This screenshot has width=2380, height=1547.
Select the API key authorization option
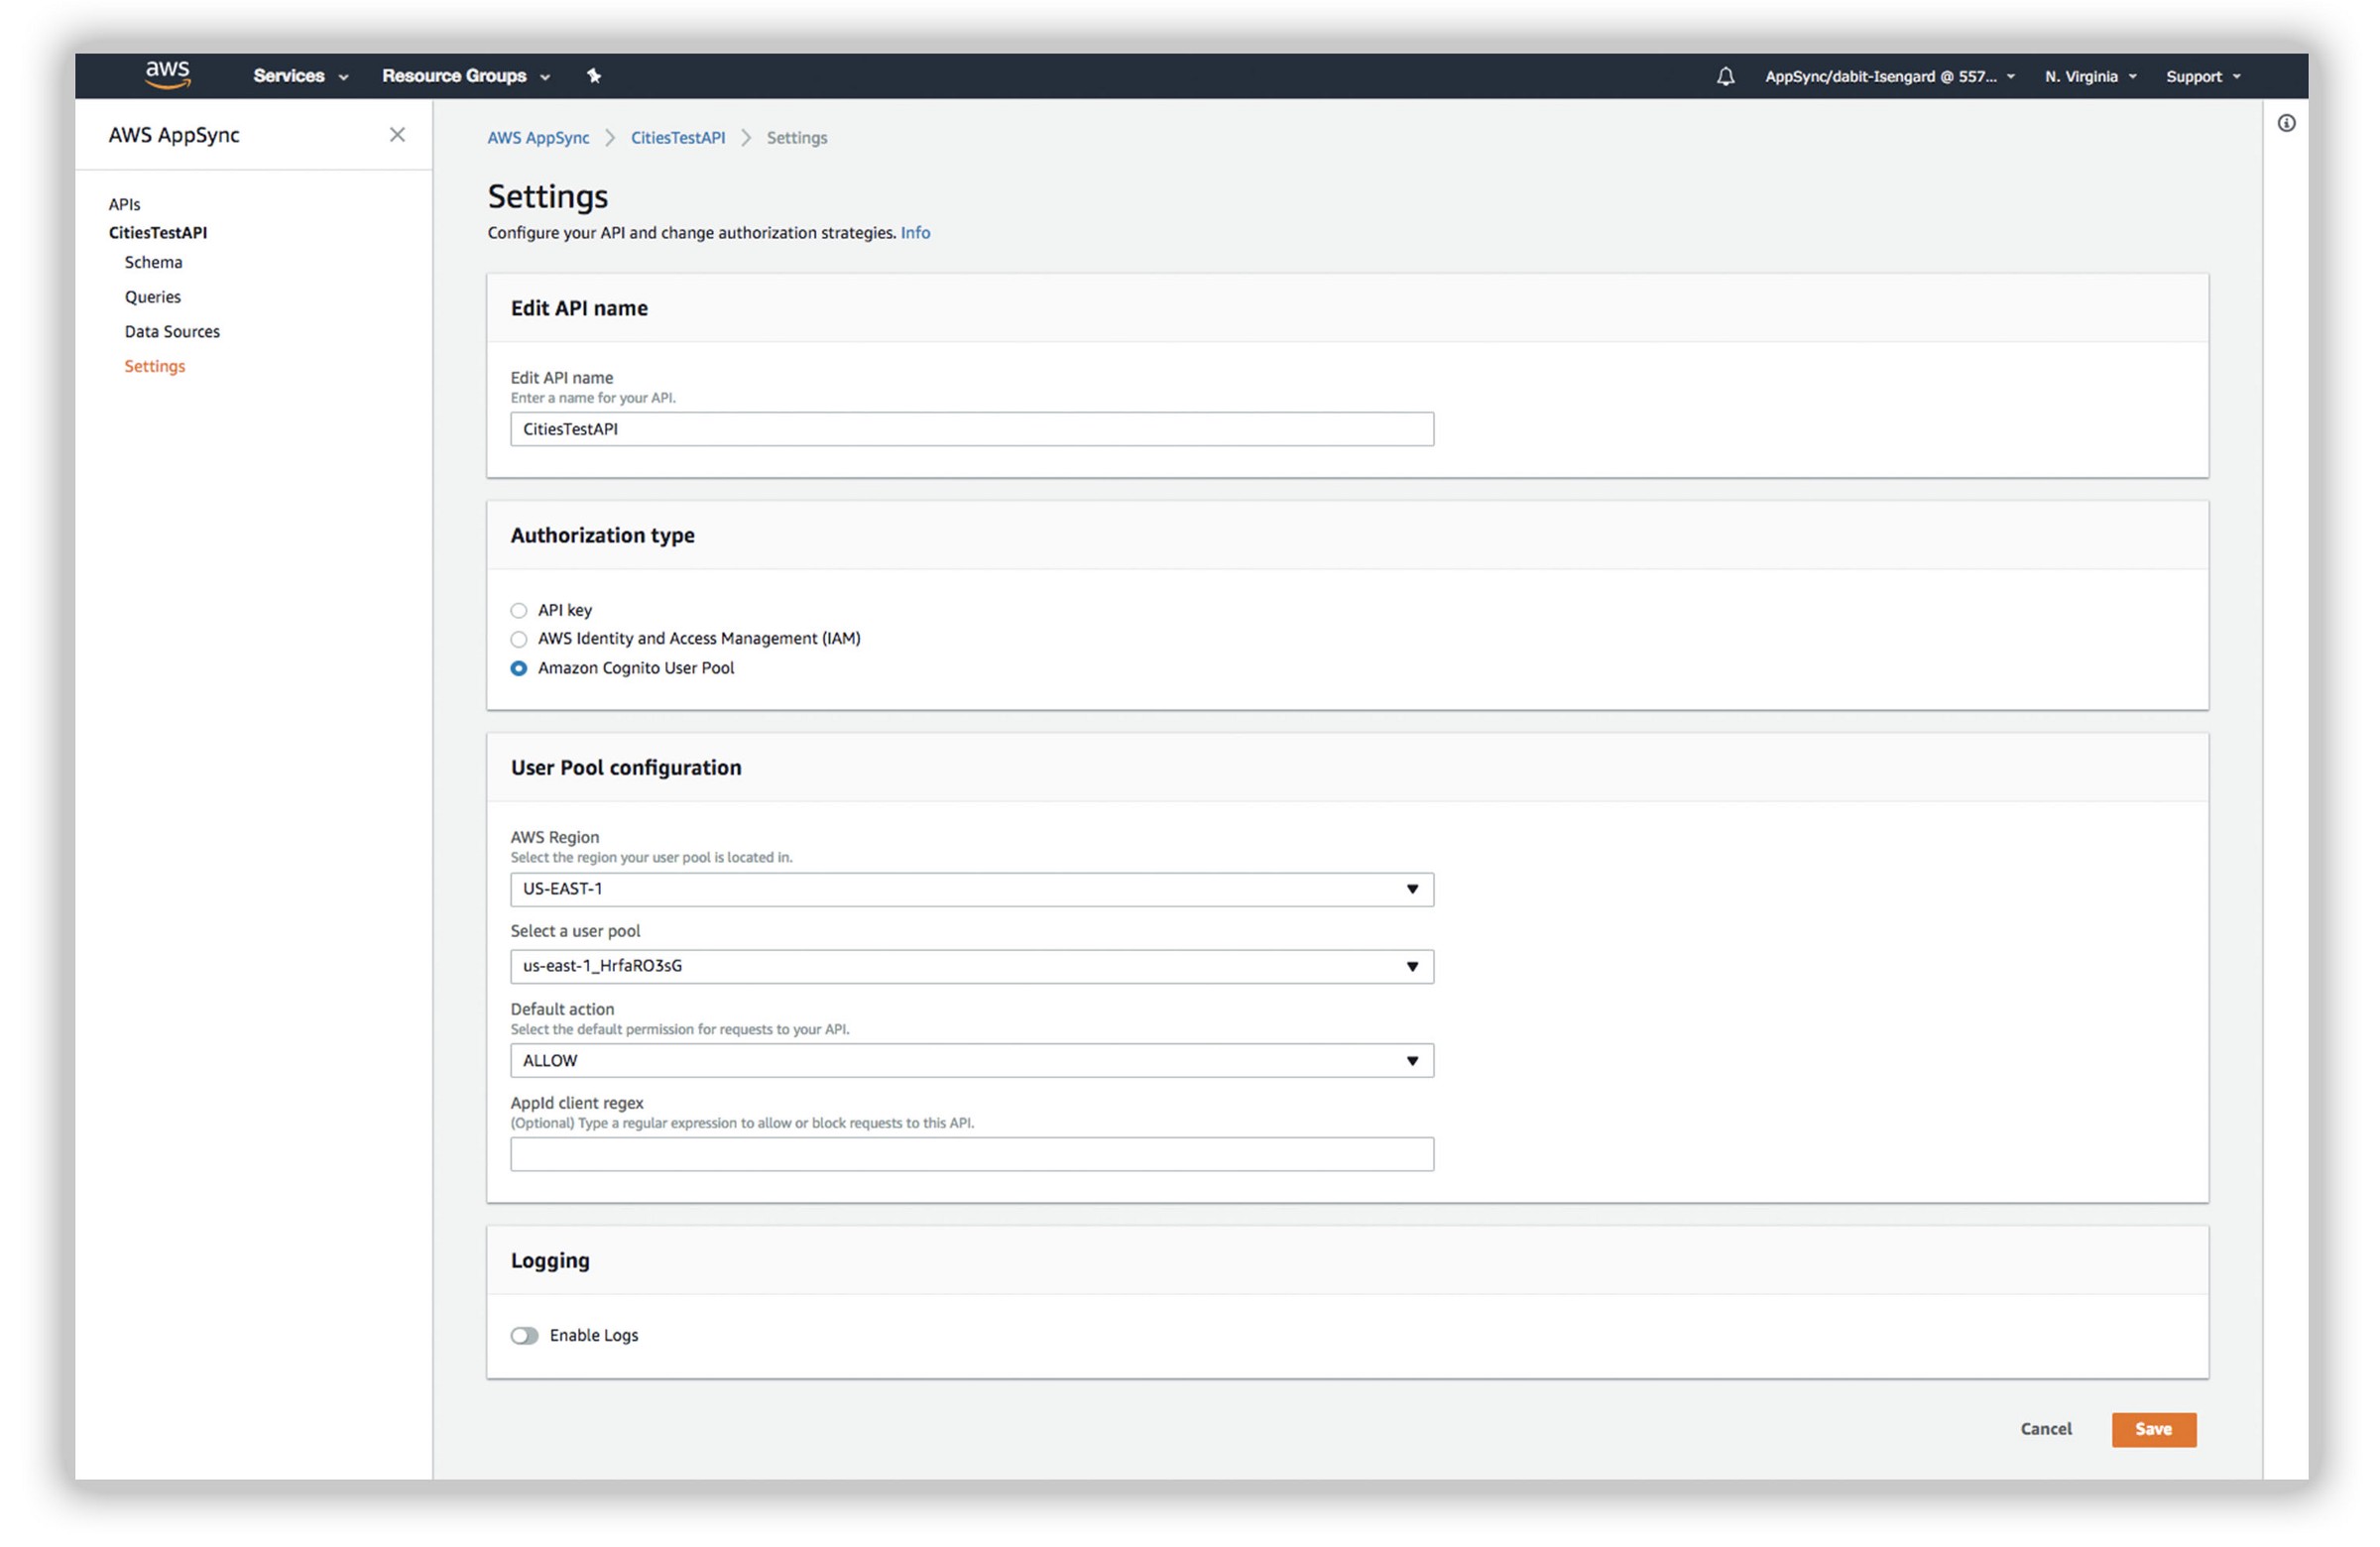[x=518, y=611]
